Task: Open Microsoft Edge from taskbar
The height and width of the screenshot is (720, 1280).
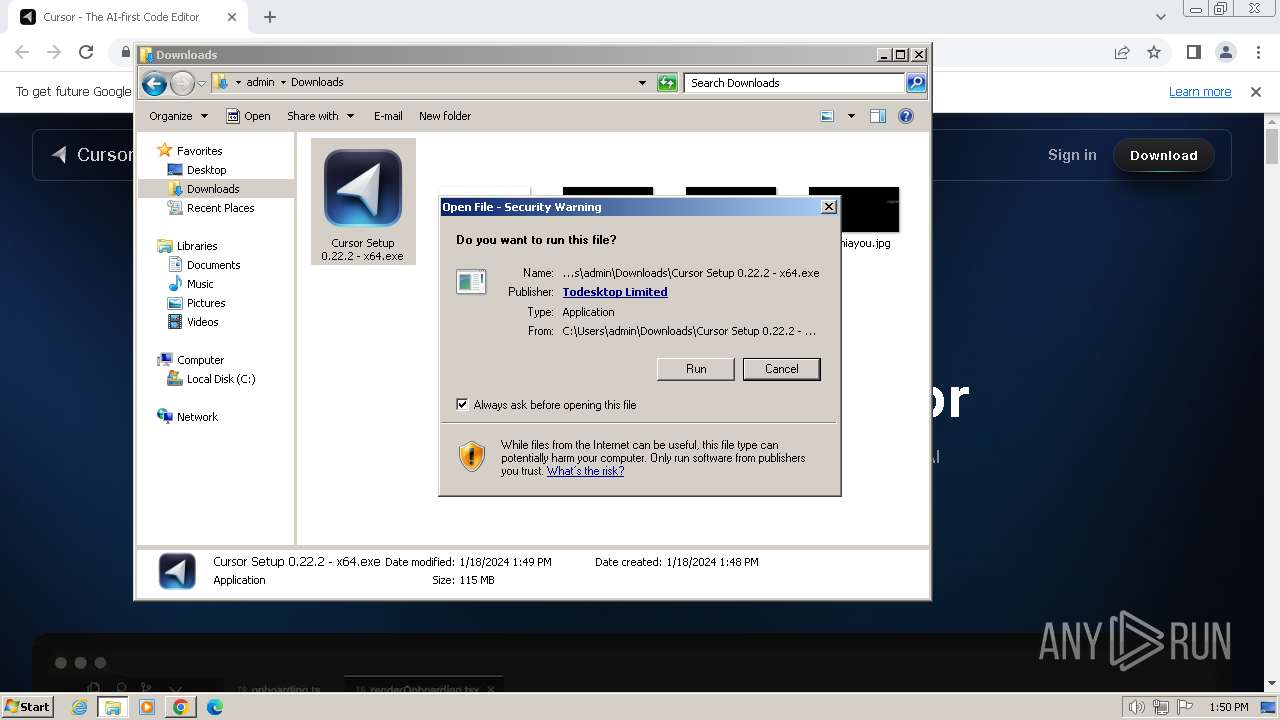Action: point(214,707)
